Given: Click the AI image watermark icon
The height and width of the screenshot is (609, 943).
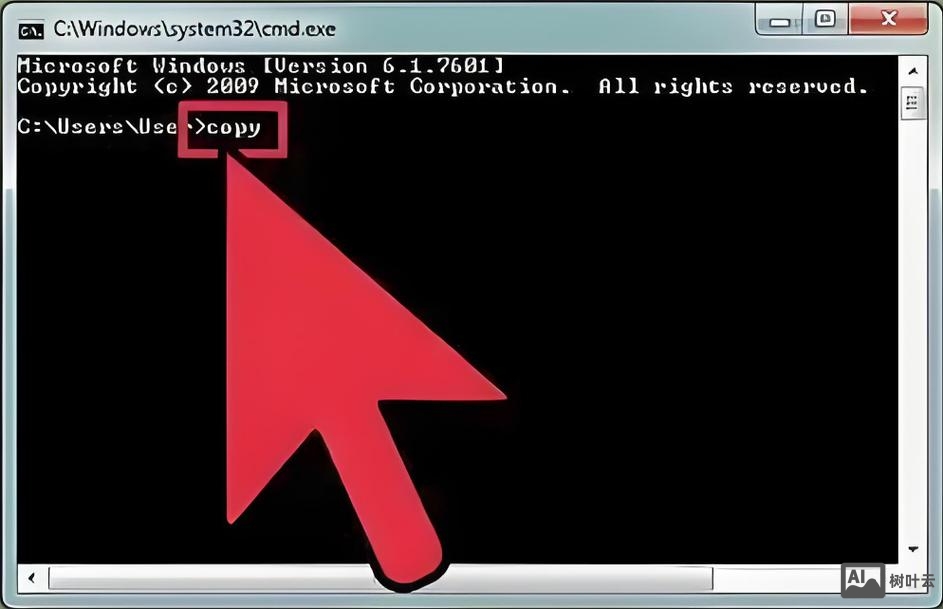Looking at the screenshot, I should [x=862, y=580].
